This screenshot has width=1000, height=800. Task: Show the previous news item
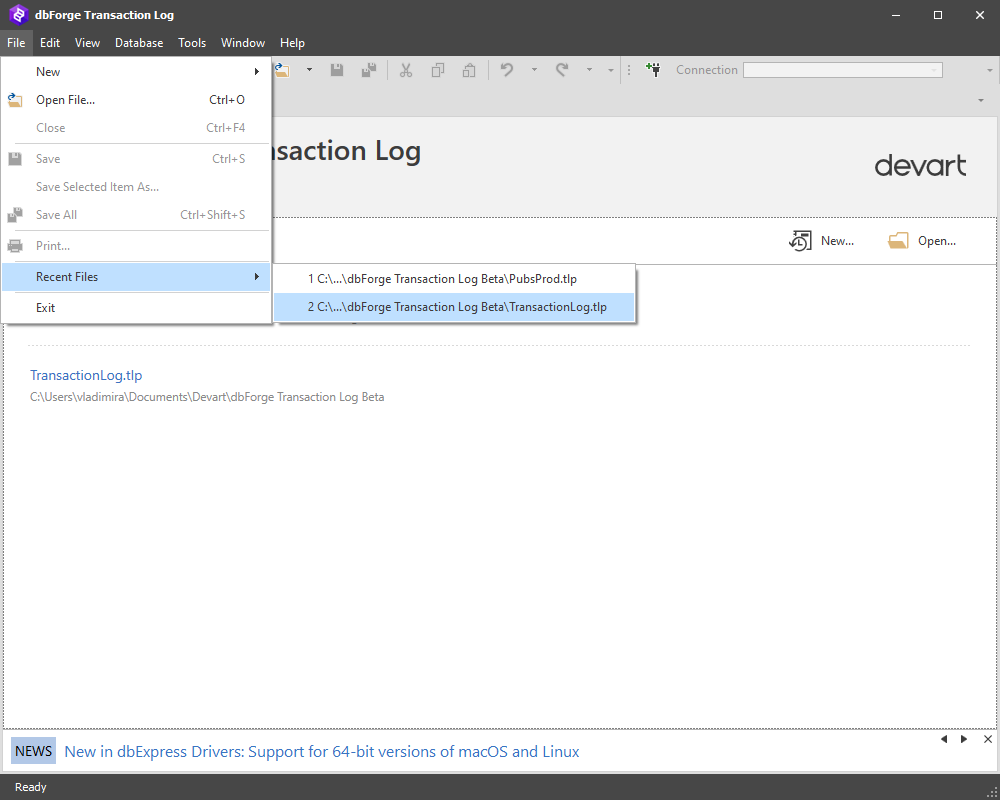point(944,739)
